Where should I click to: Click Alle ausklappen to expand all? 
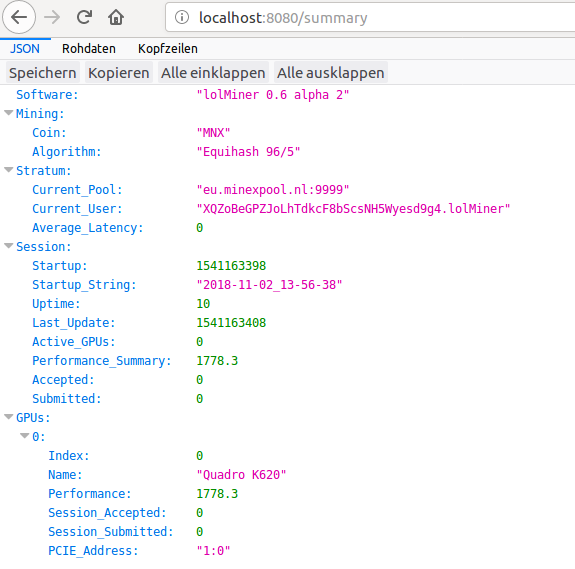[x=330, y=73]
